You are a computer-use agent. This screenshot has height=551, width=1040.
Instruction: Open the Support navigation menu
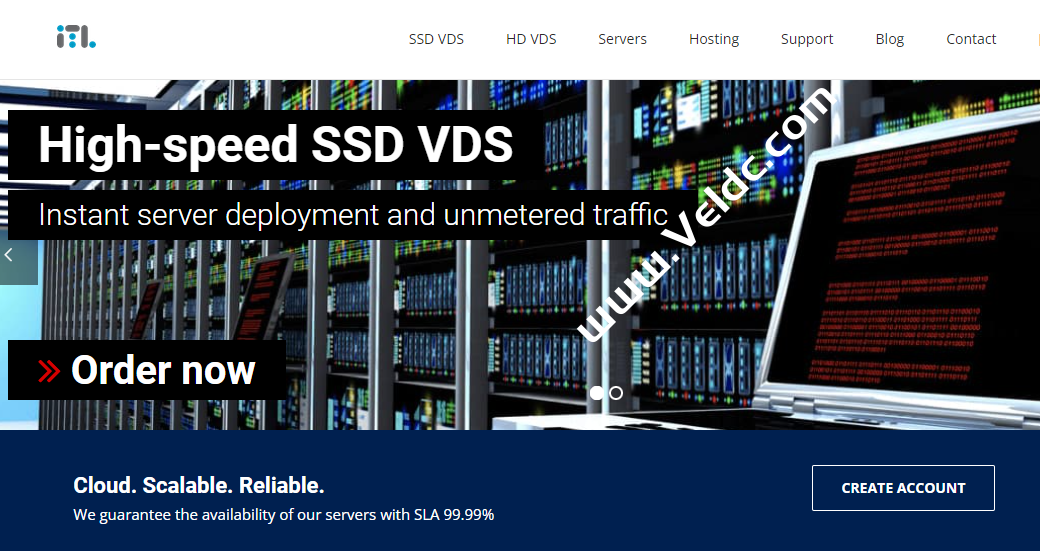[807, 39]
